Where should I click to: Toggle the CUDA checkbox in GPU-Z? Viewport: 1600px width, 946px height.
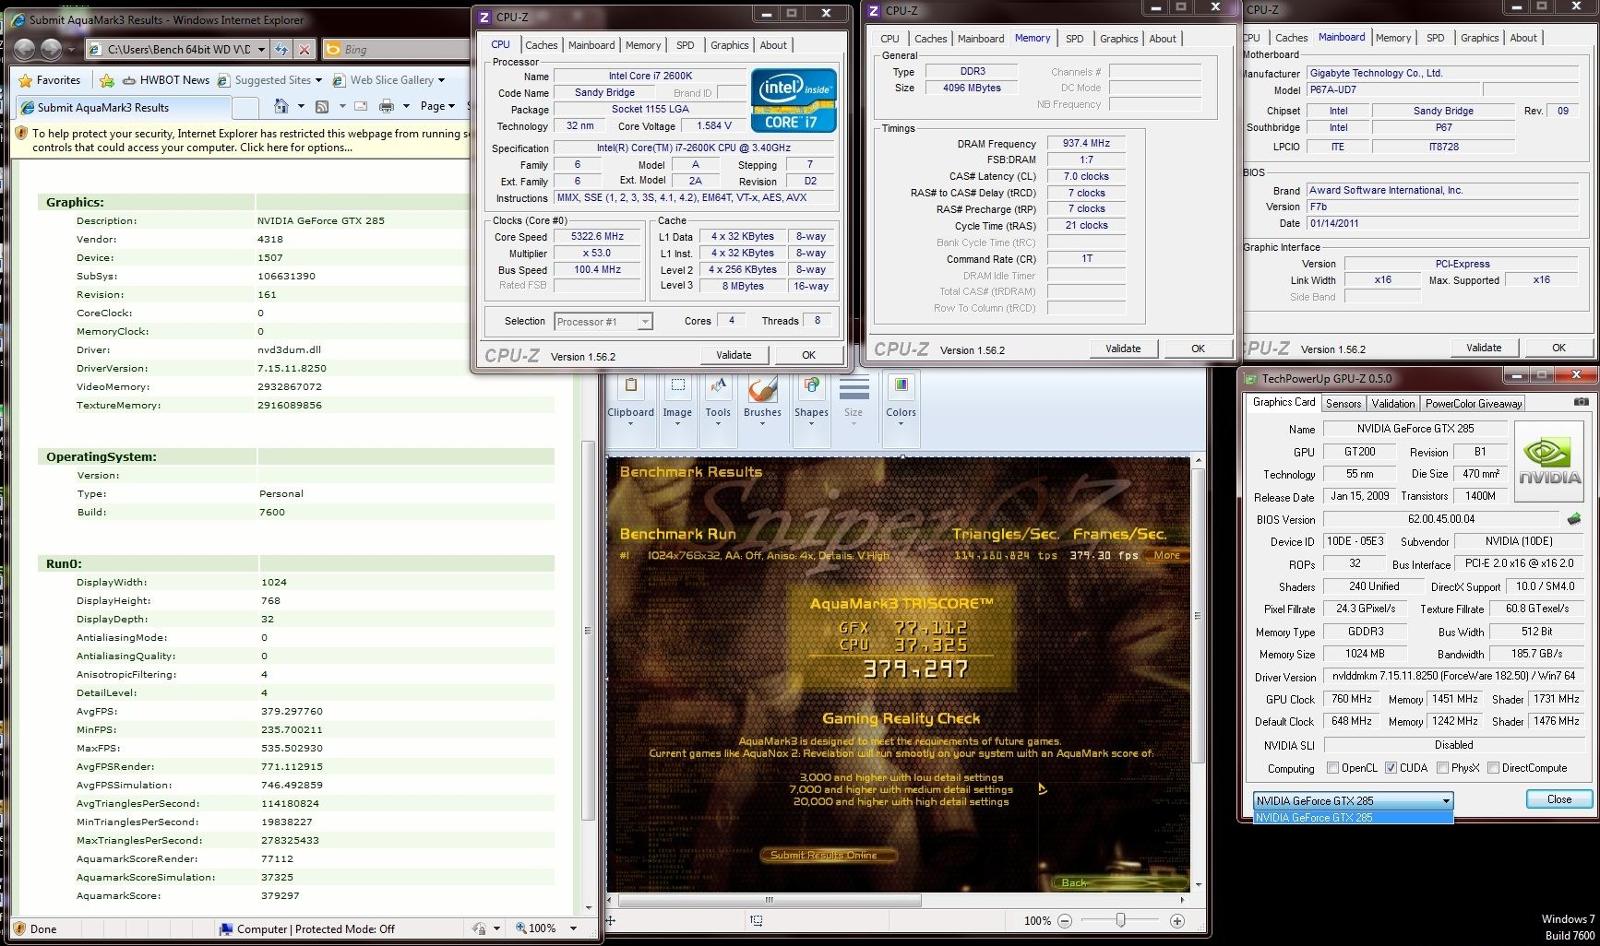point(1390,768)
